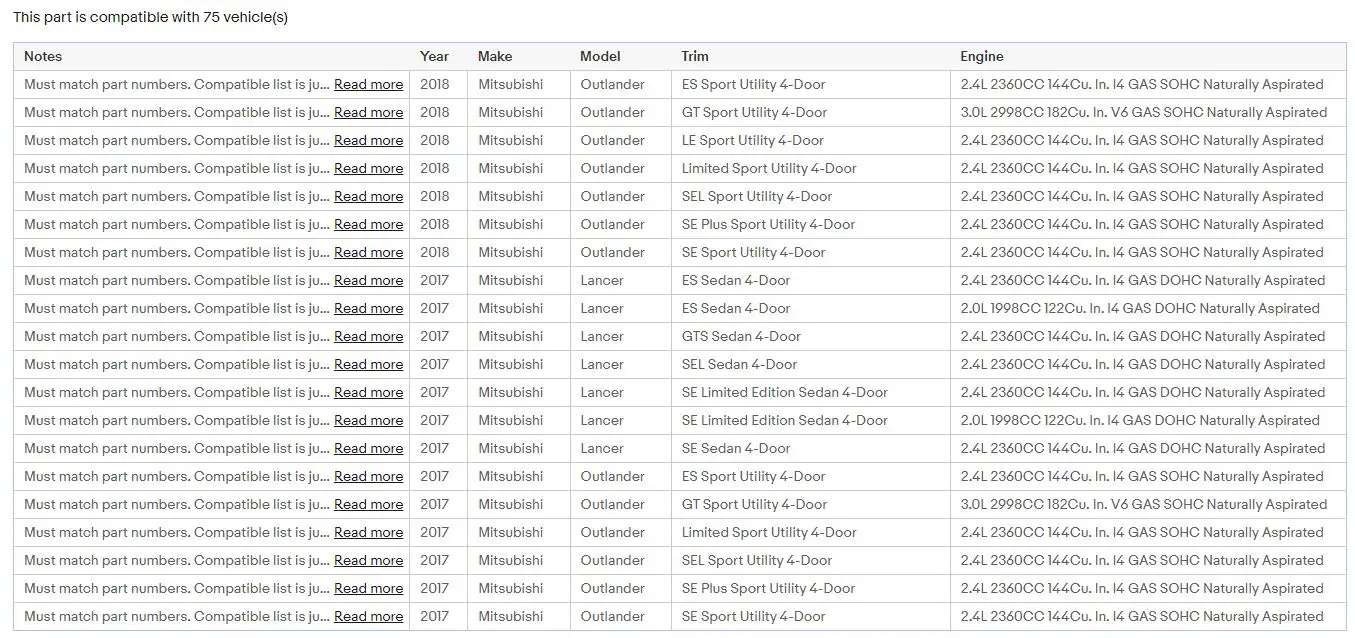Read more for Lancer SE Limited Edition 2.0L
Screen dimensions: 1355x638
coord(368,421)
